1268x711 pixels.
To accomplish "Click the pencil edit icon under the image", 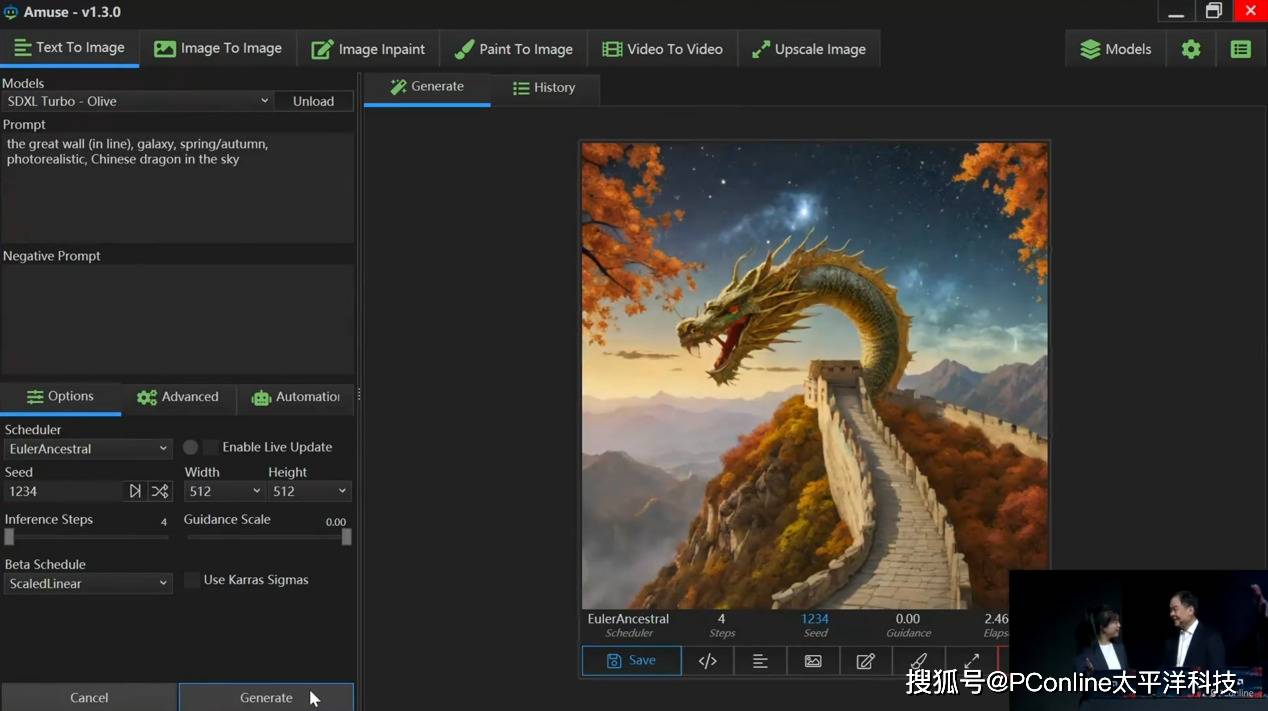I will pyautogui.click(x=866, y=661).
